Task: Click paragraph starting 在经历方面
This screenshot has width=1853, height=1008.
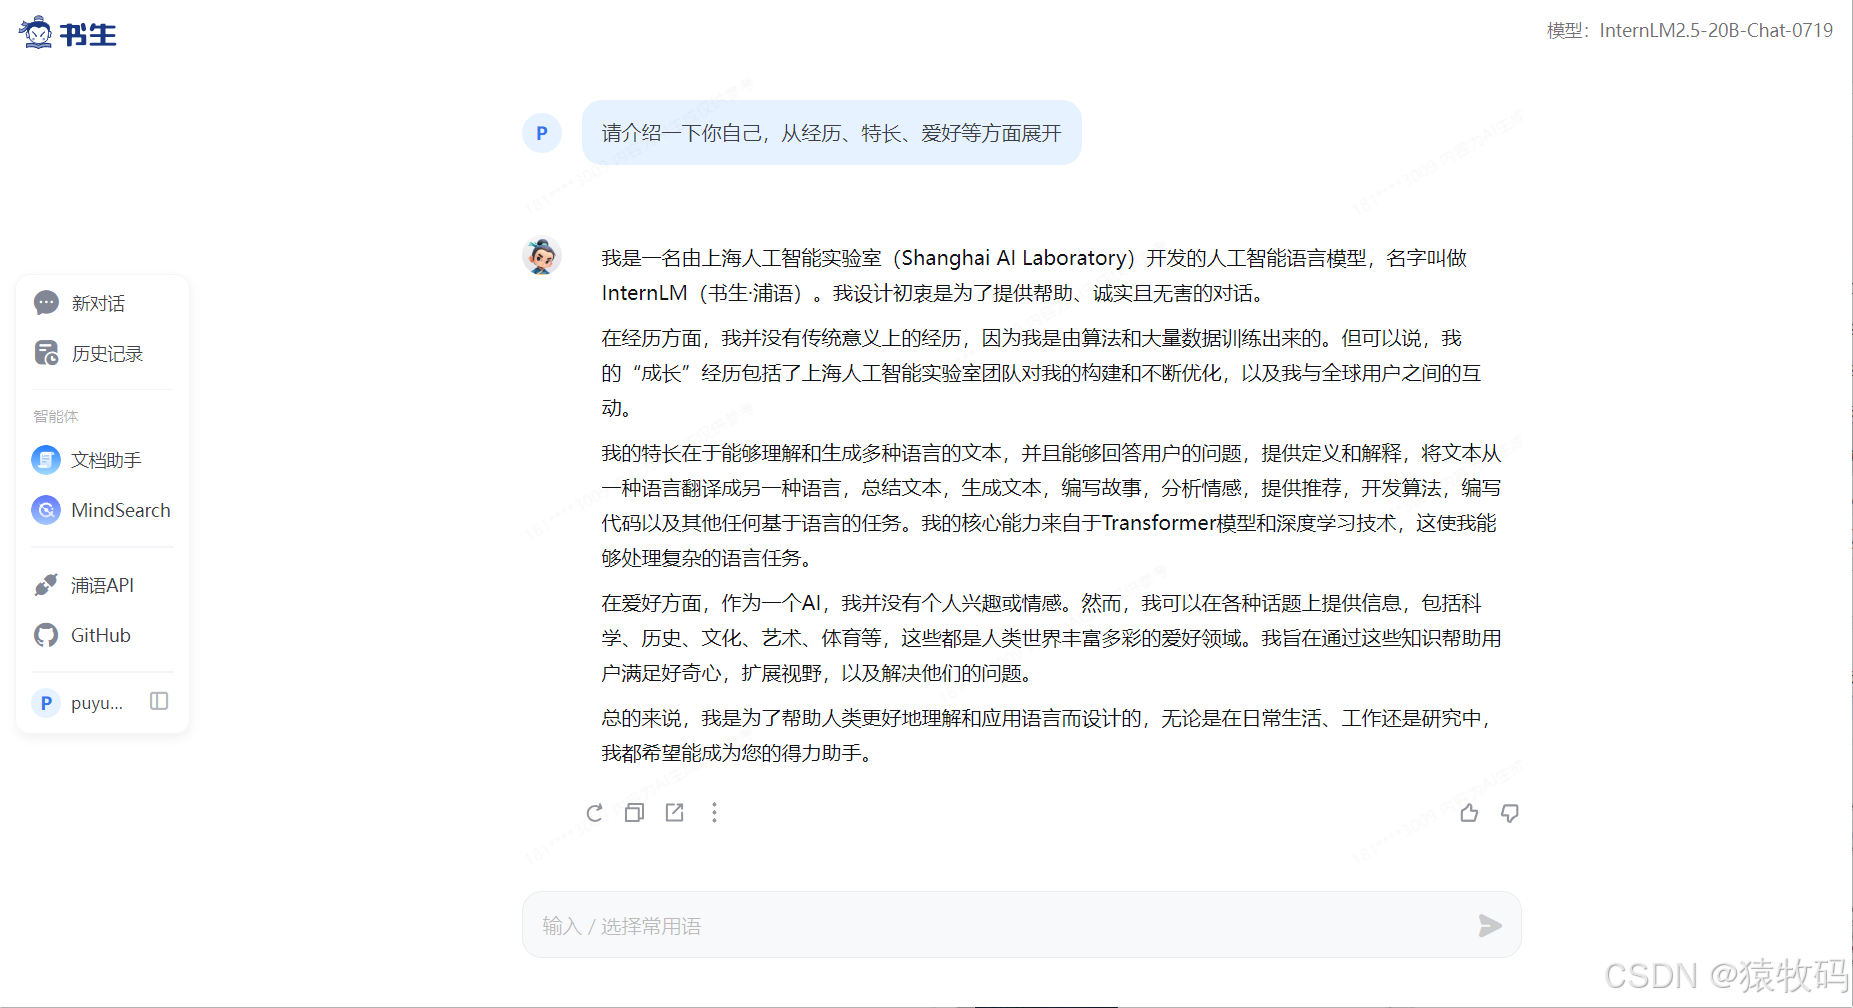Action: point(1041,373)
